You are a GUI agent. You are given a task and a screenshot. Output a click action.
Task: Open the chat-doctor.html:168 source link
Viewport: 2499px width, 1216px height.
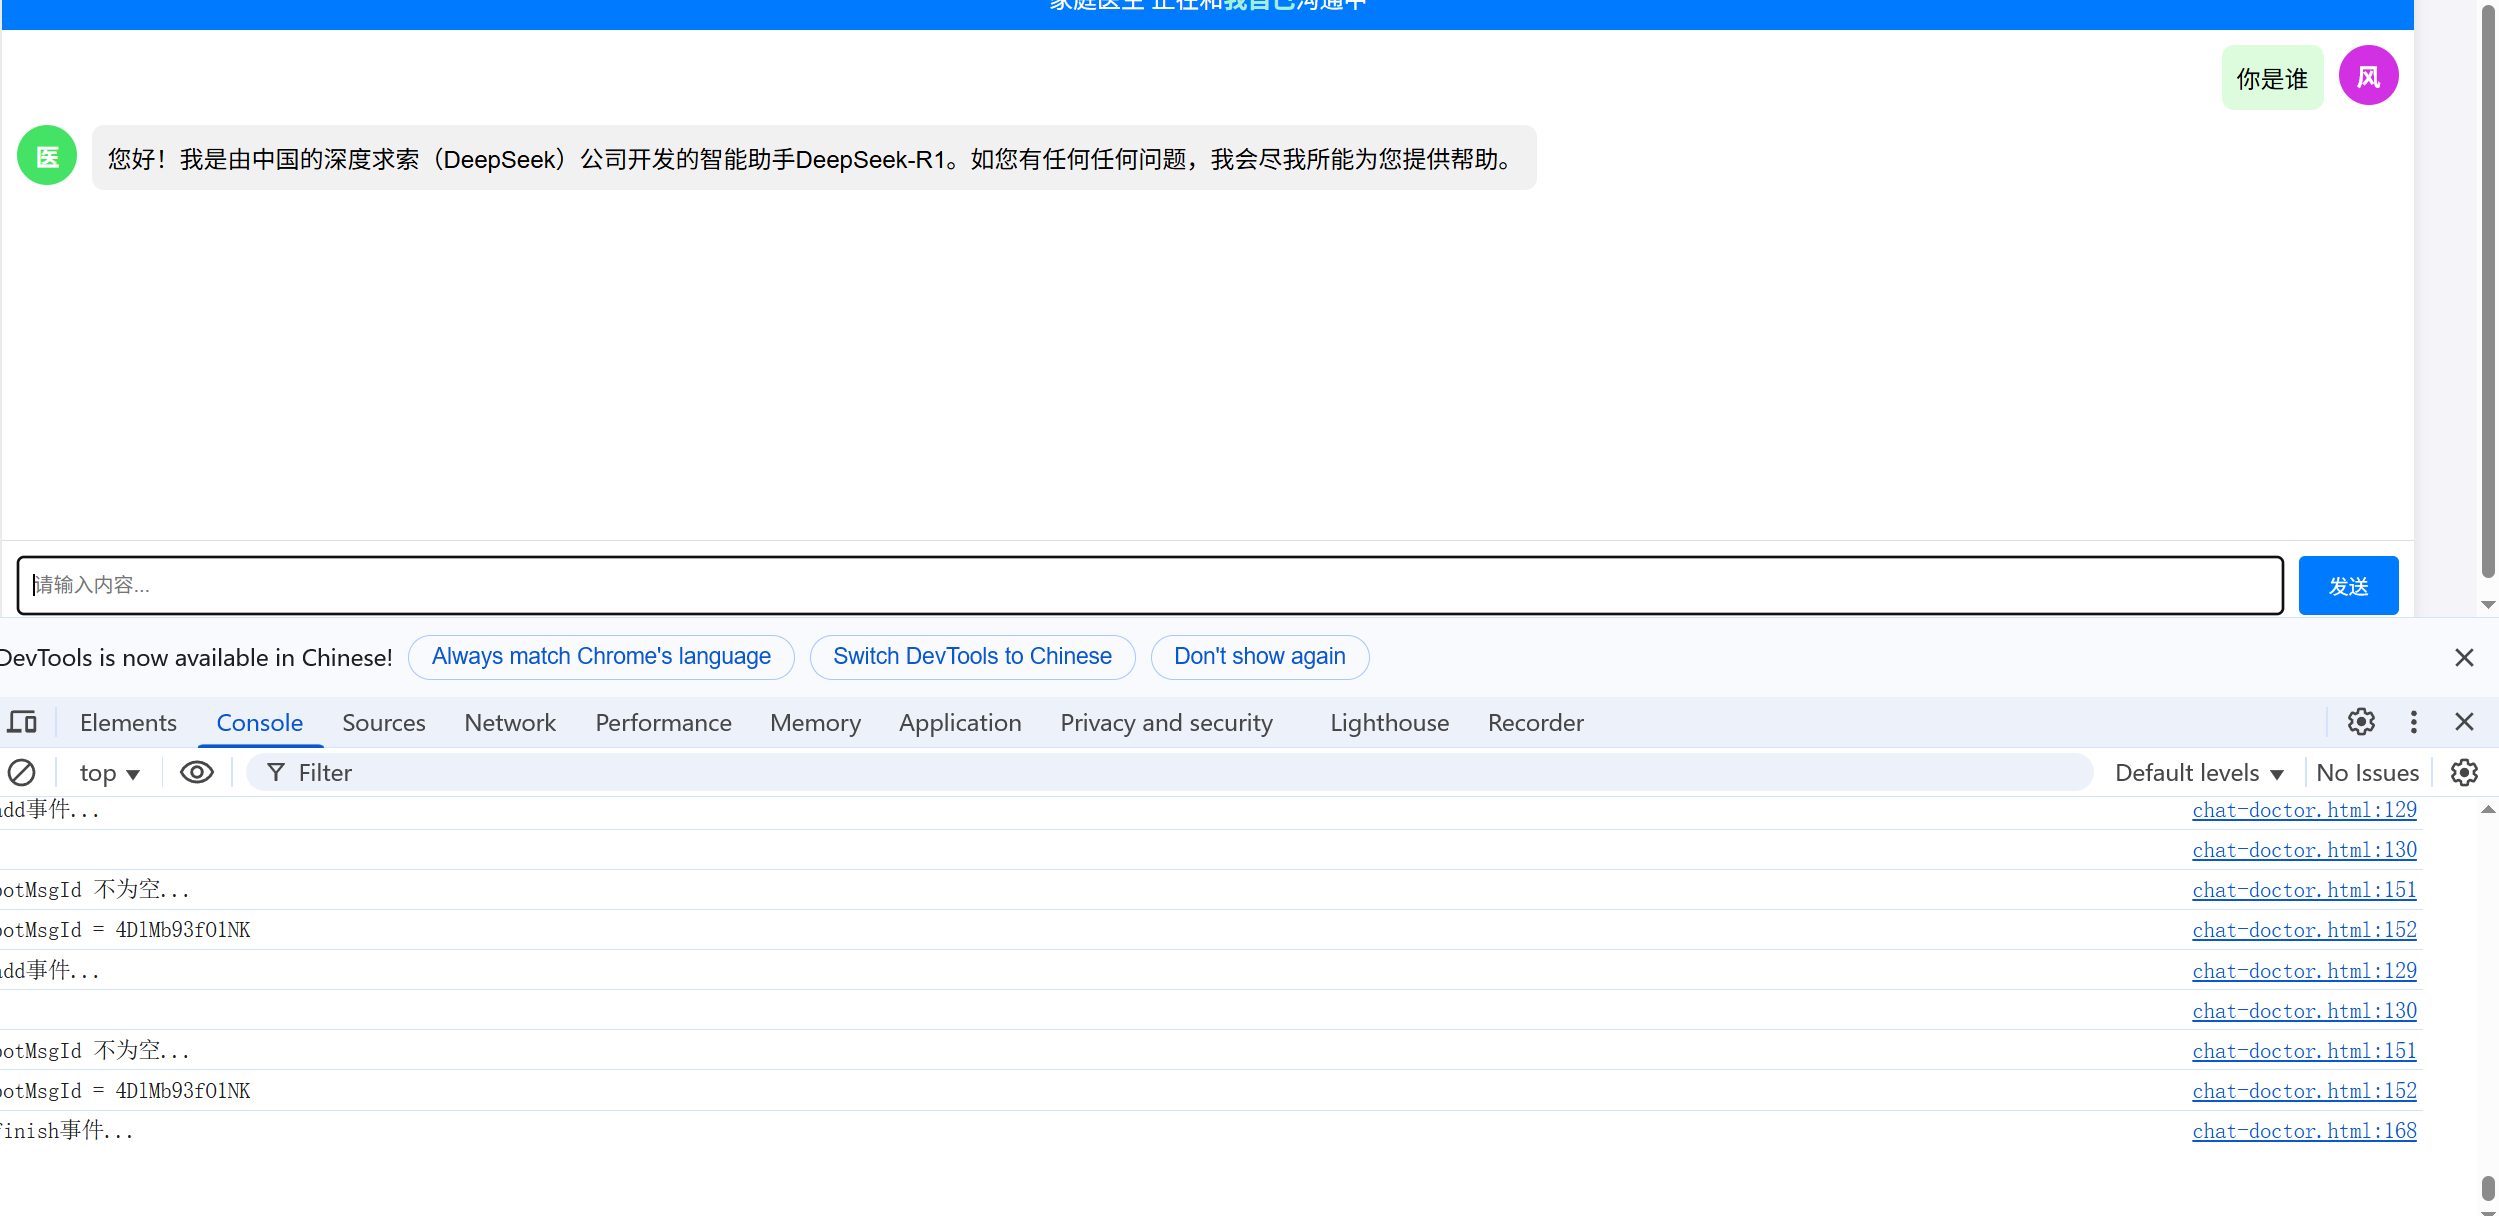point(2304,1131)
